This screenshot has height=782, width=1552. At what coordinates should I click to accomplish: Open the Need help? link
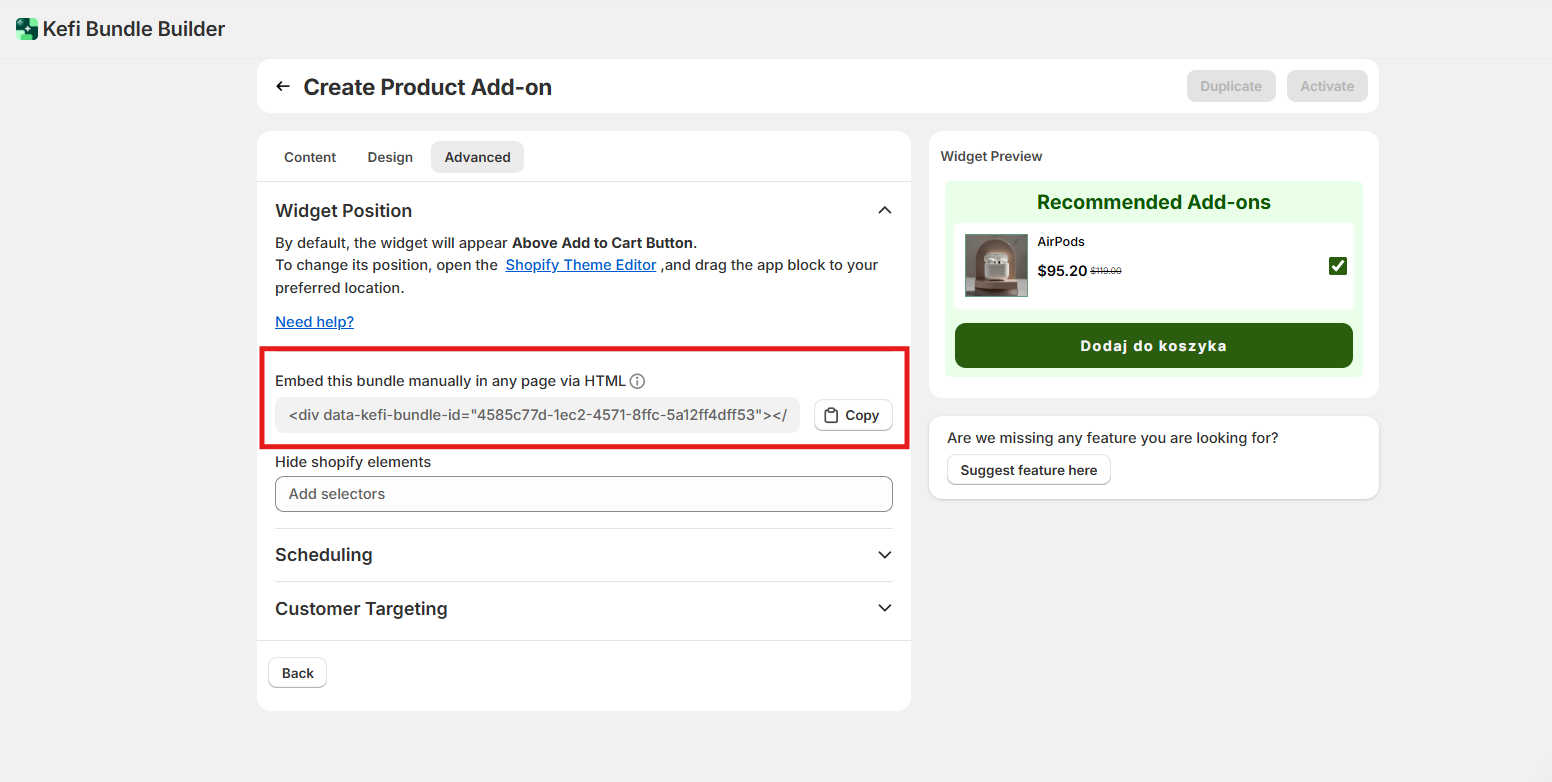tap(314, 322)
